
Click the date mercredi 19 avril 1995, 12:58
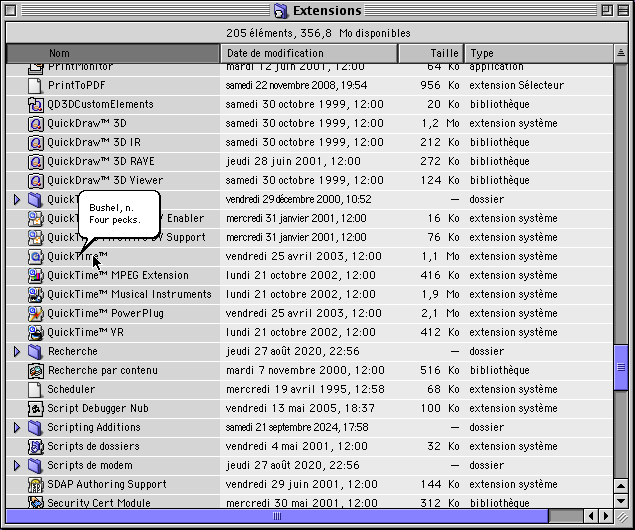pos(305,390)
